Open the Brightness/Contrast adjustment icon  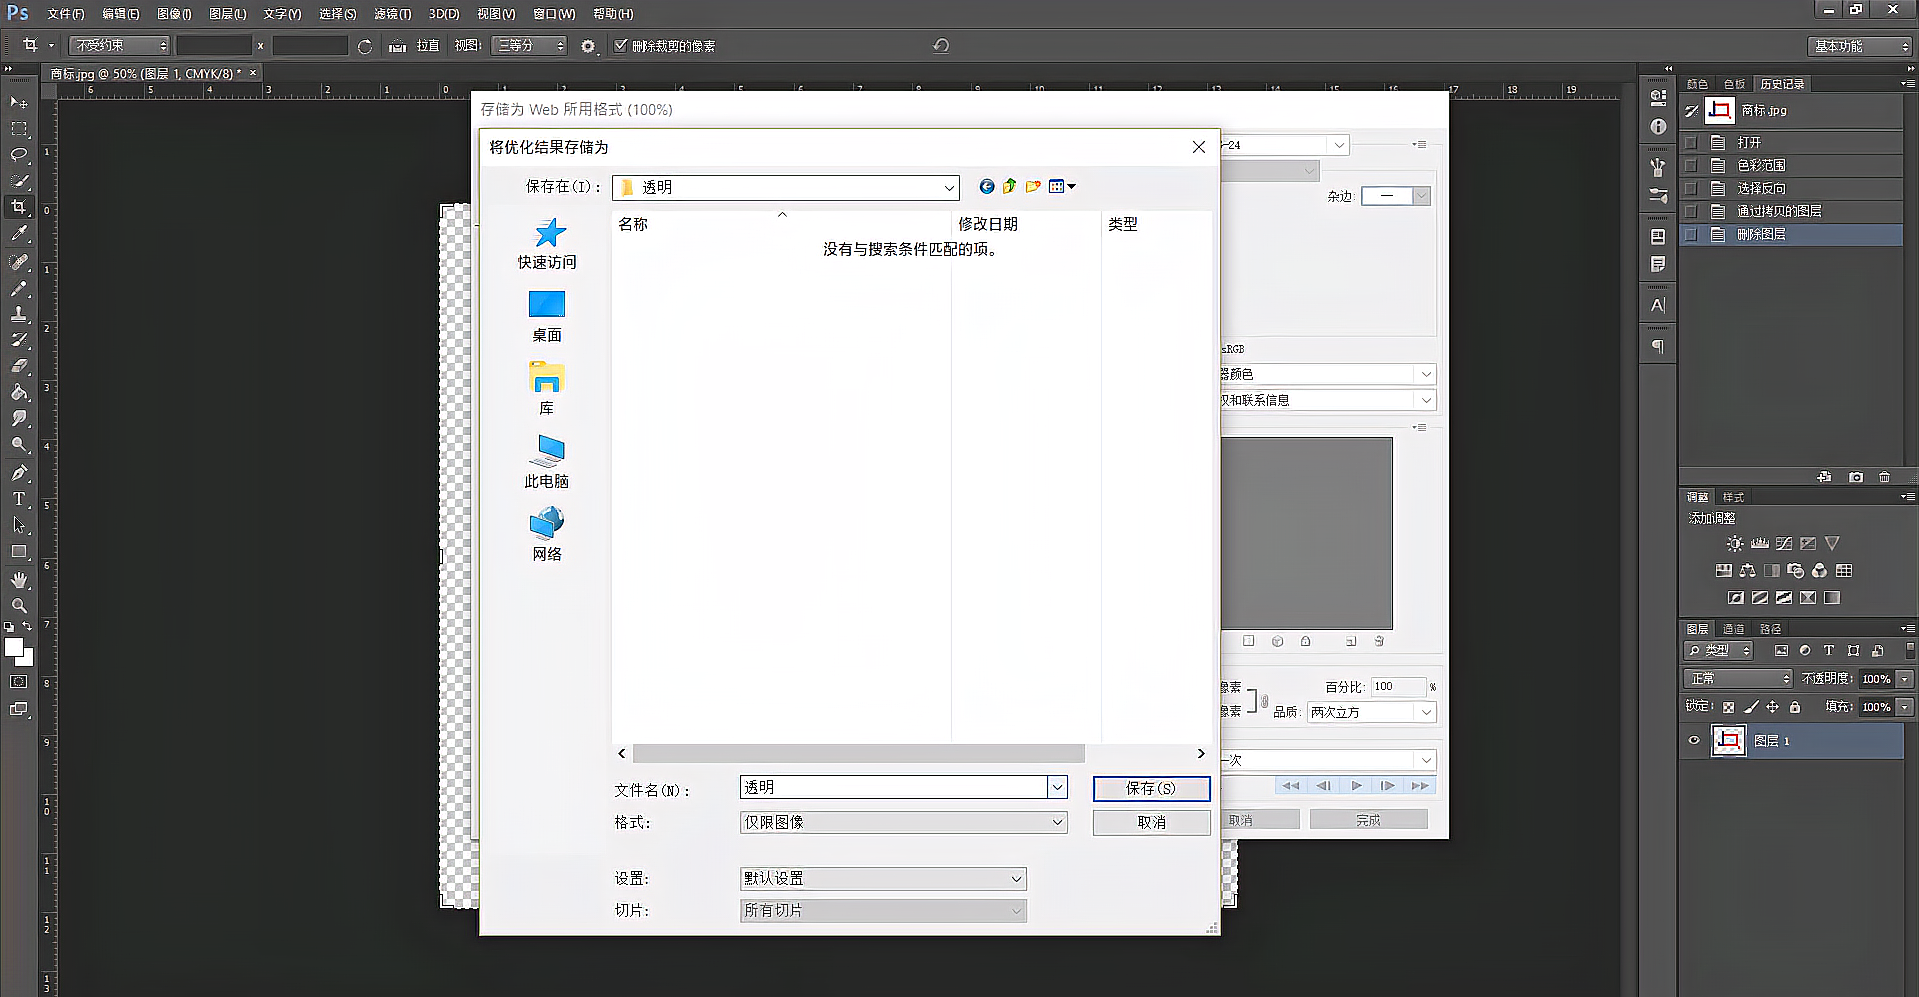1734,543
